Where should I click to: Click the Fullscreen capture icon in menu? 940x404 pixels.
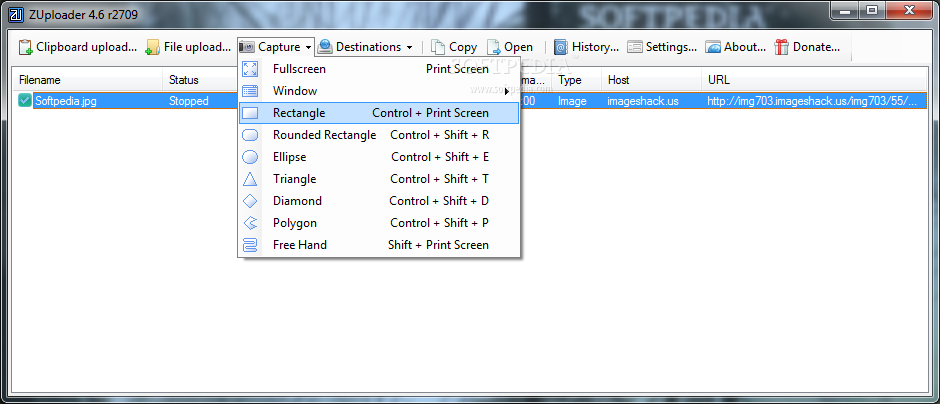tap(249, 69)
